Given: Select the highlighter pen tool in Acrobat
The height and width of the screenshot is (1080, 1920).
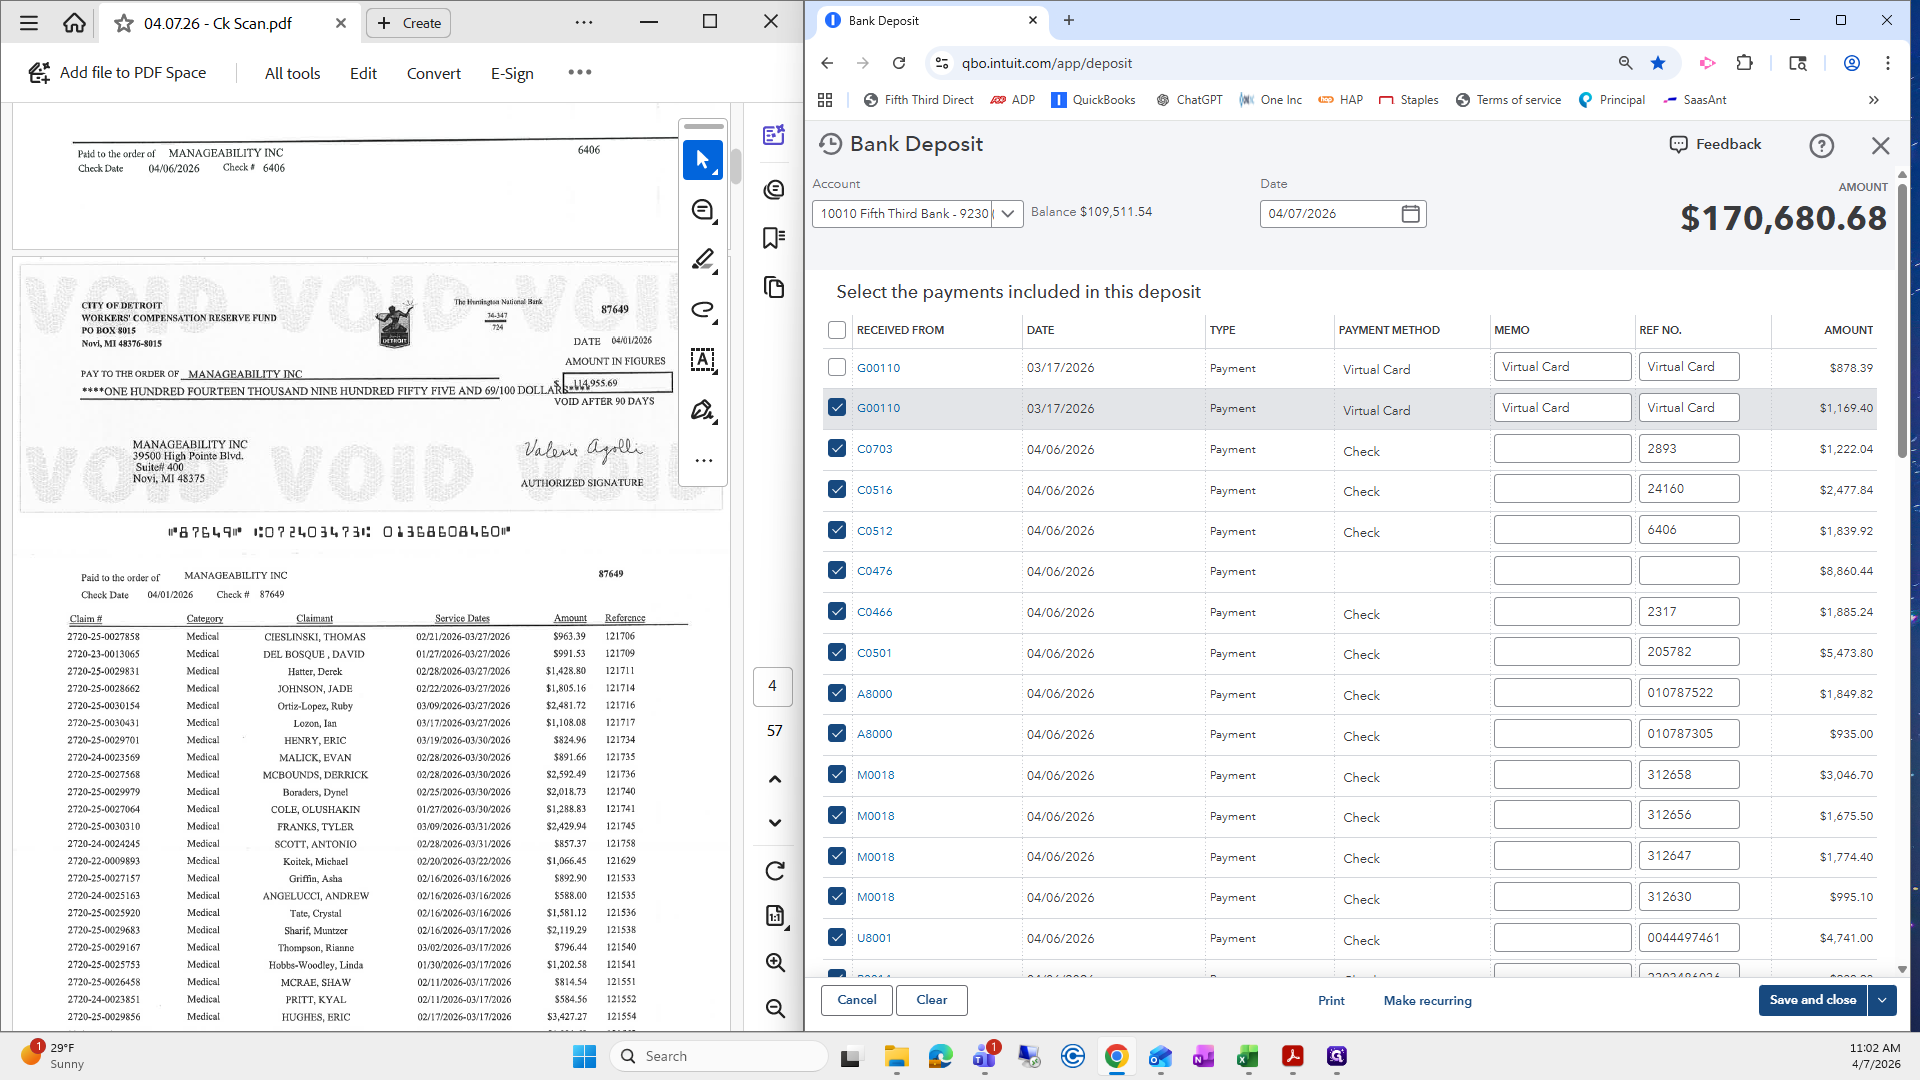Looking at the screenshot, I should [703, 260].
